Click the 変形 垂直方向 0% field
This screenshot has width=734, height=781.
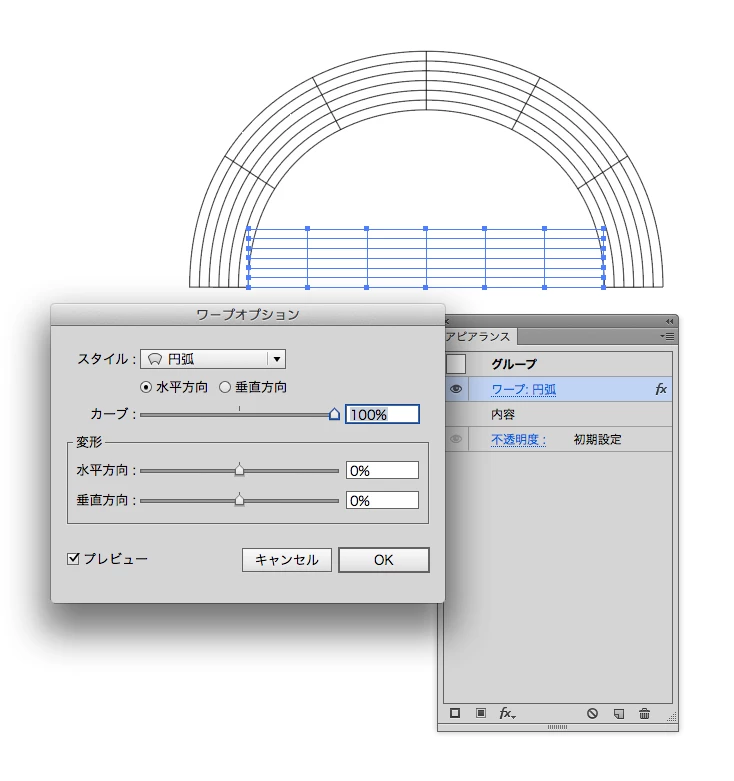point(382,500)
